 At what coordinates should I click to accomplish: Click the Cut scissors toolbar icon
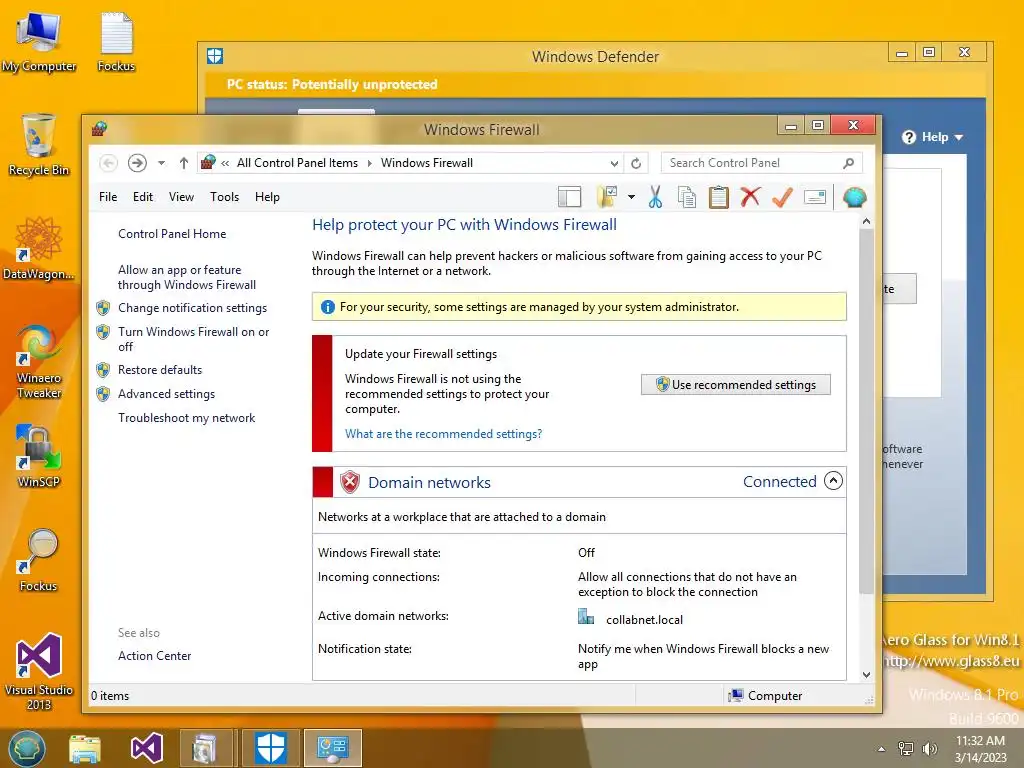655,197
